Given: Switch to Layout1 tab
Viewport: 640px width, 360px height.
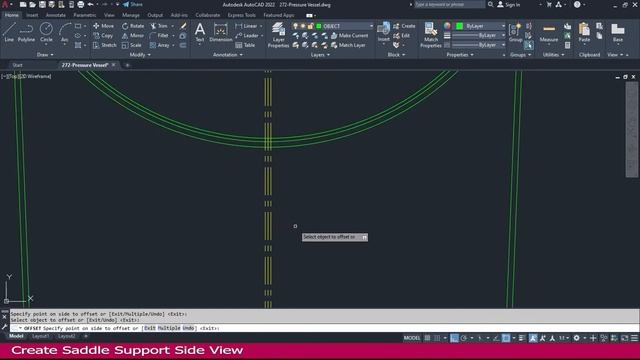Looking at the screenshot, I should click(40, 336).
